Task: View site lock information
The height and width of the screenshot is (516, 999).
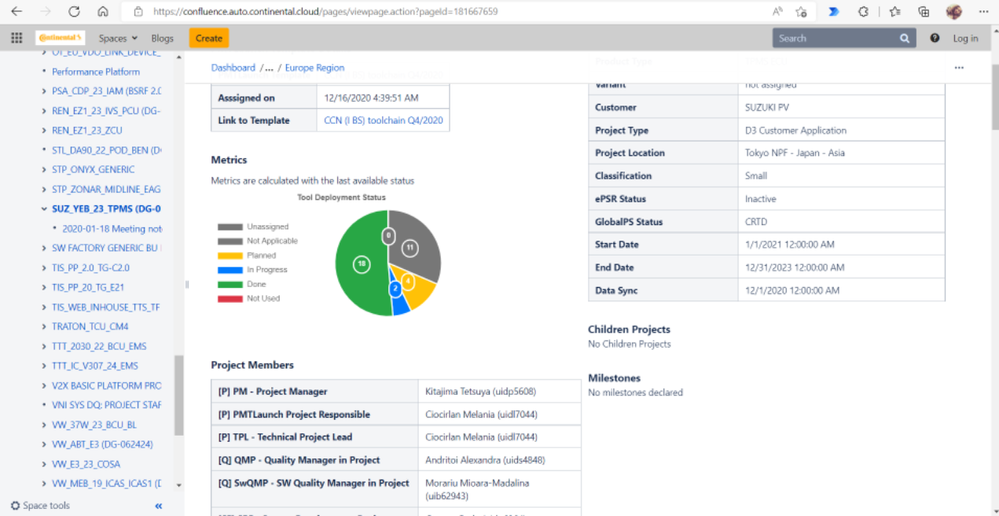Action: tap(136, 11)
